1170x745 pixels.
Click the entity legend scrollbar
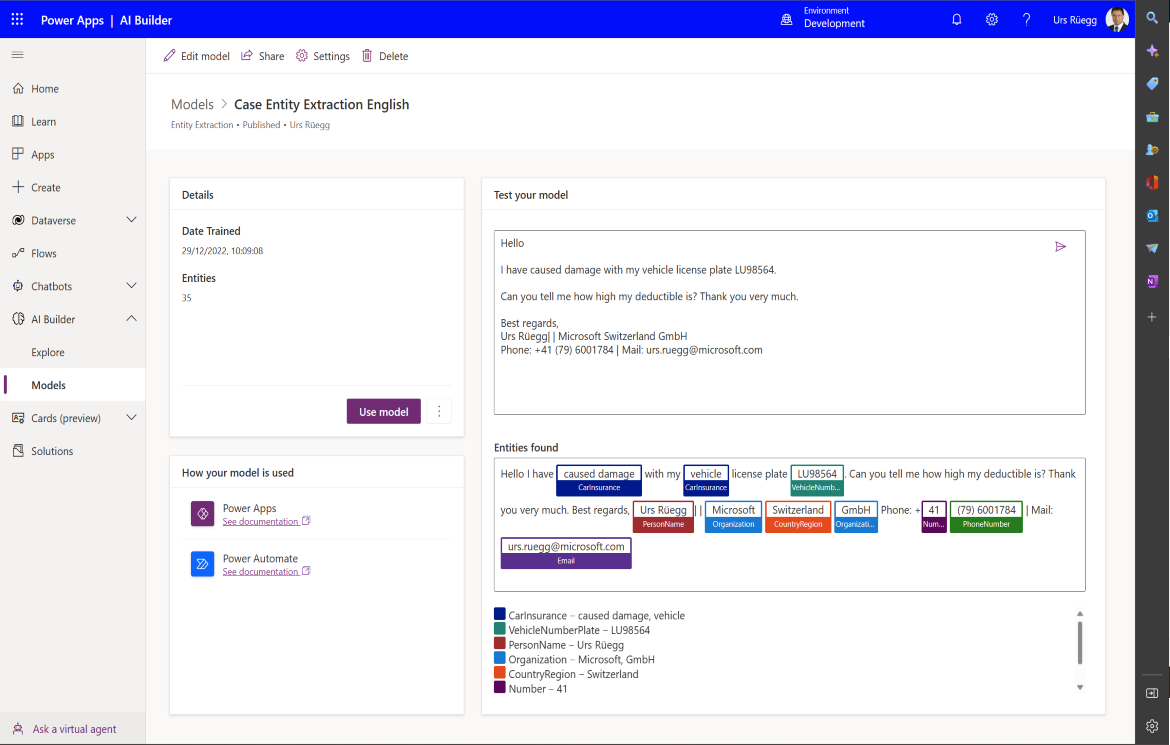1080,642
